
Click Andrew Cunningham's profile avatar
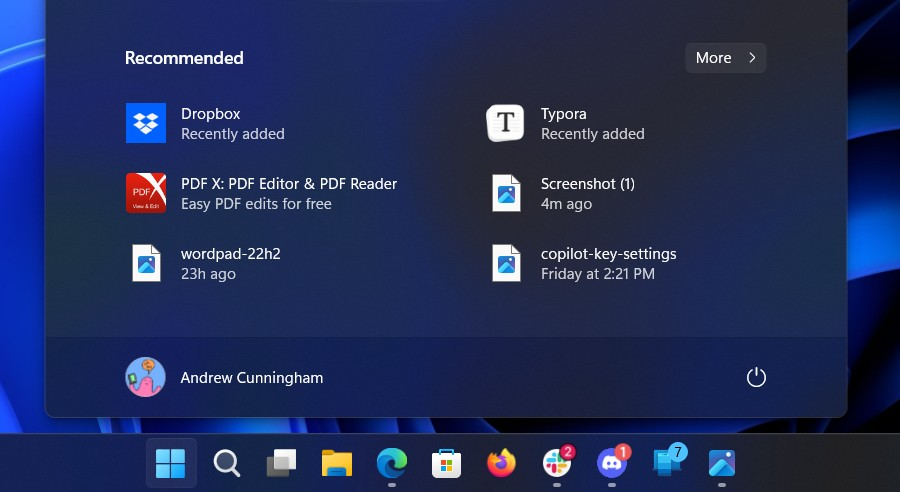pyautogui.click(x=146, y=377)
